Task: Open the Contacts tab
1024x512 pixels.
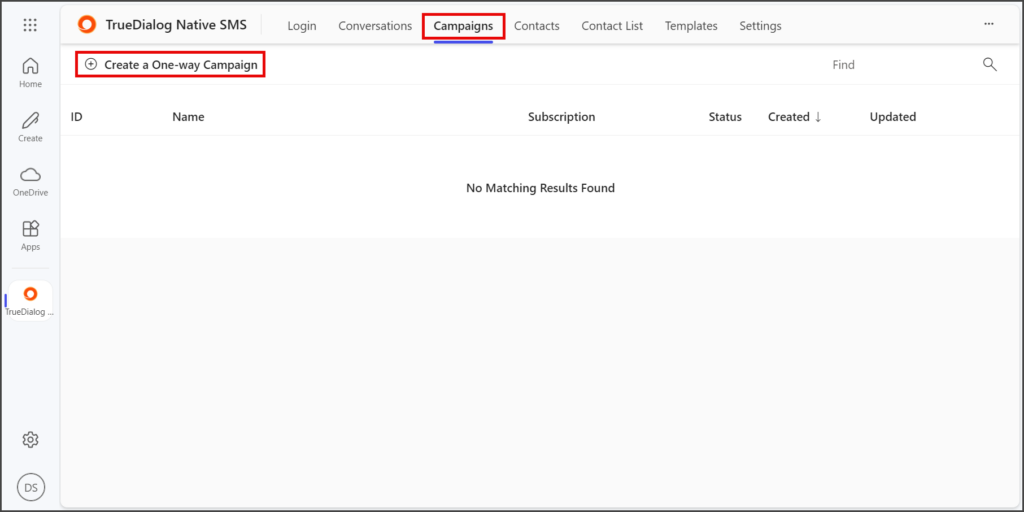Action: [x=537, y=26]
